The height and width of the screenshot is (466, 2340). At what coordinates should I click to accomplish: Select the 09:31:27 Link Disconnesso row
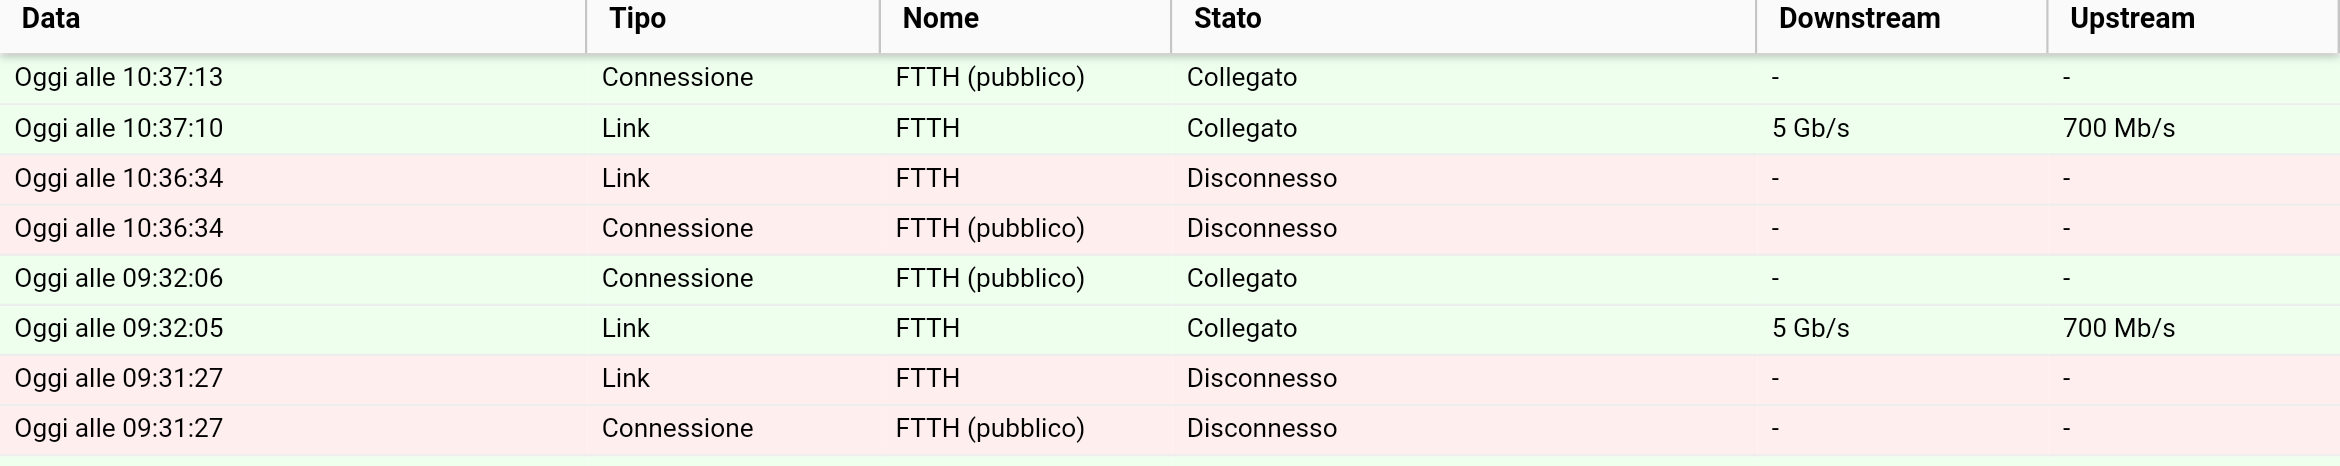point(1170,379)
